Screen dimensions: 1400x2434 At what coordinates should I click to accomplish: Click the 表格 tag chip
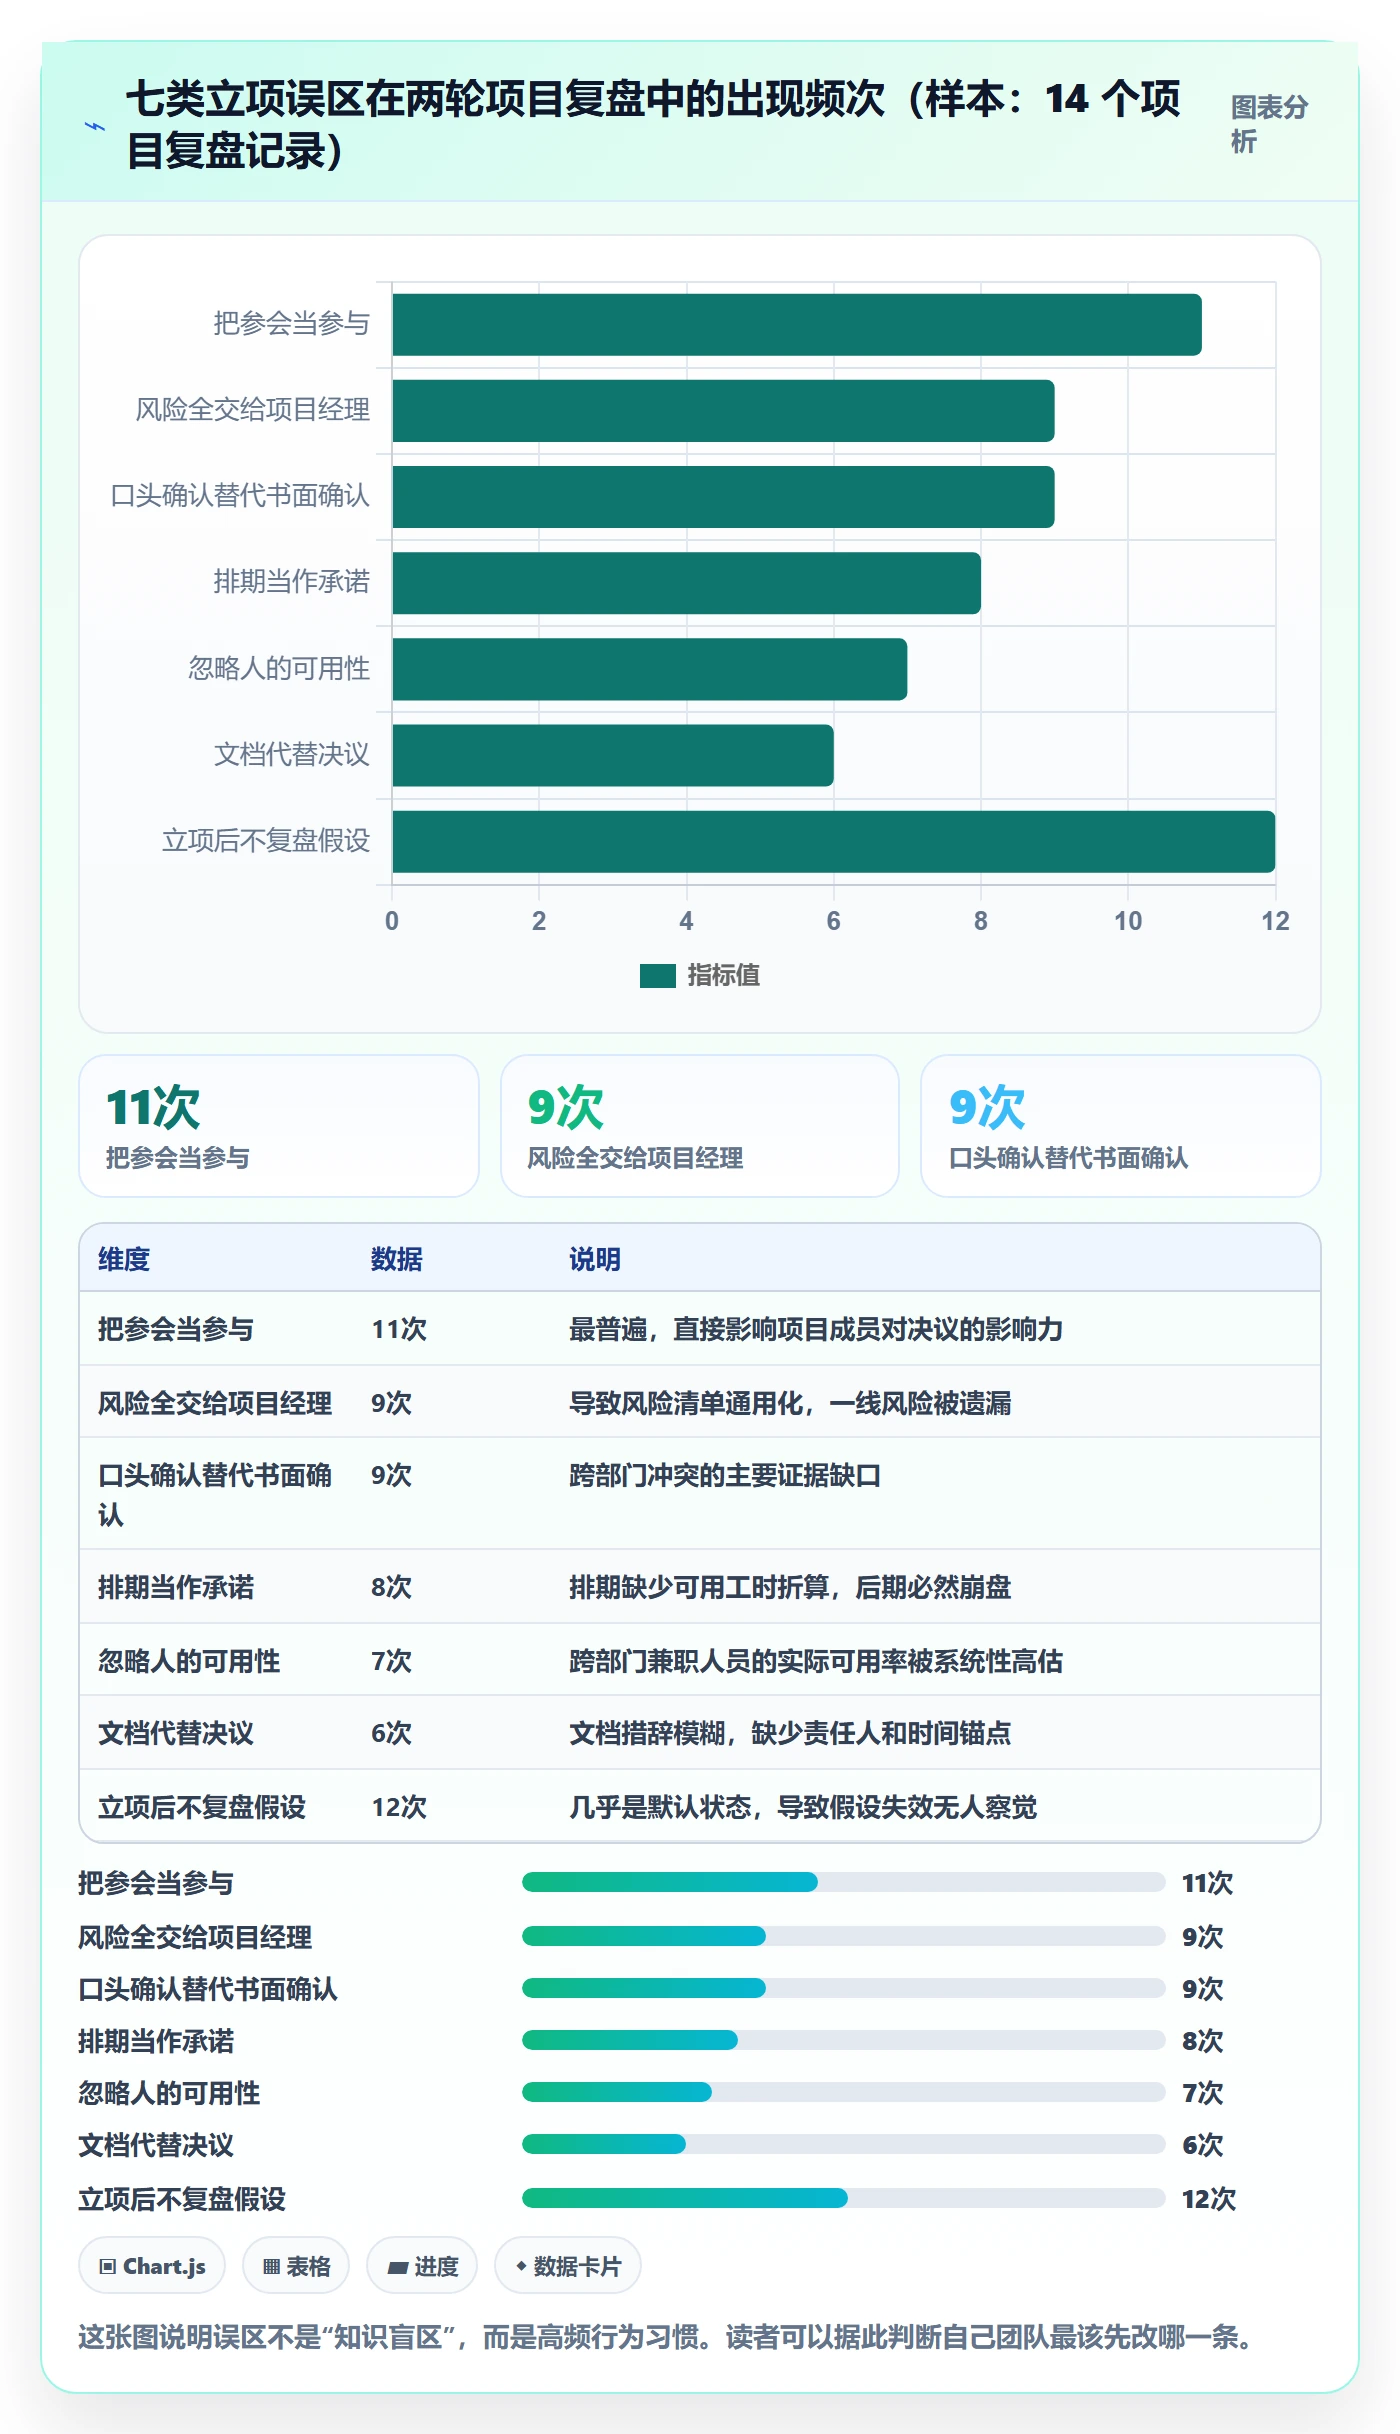coord(296,2266)
